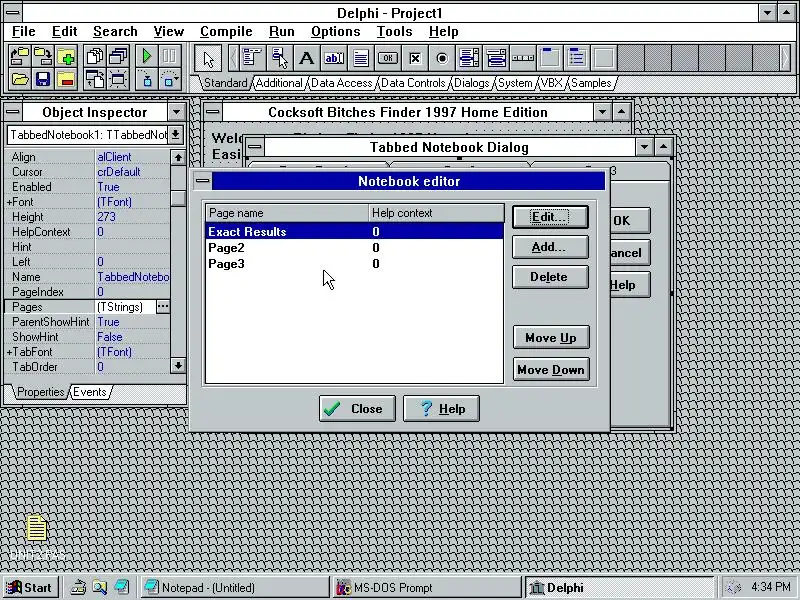
Task: Open the Tools menu
Action: (x=394, y=32)
